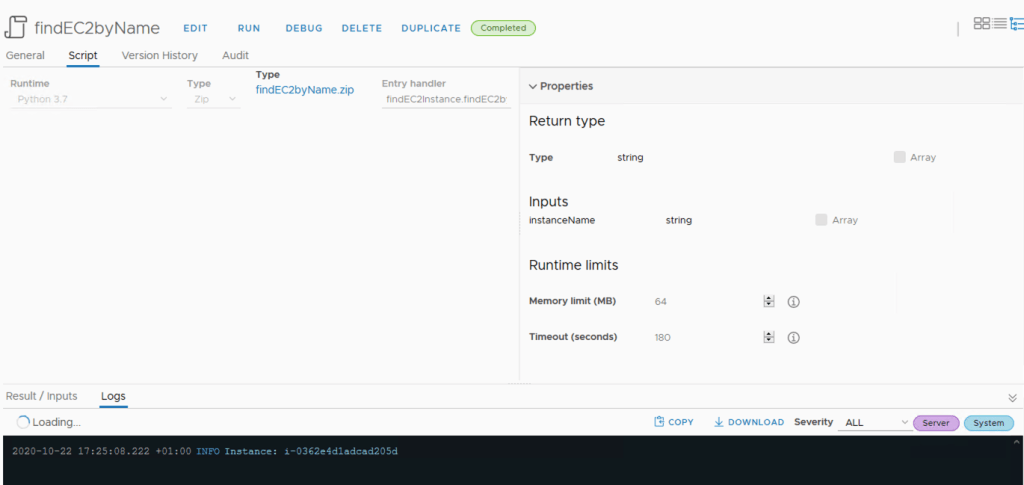Viewport: 1024px width, 485px height.
Task: Switch to the list view icon
Action: [x=999, y=23]
